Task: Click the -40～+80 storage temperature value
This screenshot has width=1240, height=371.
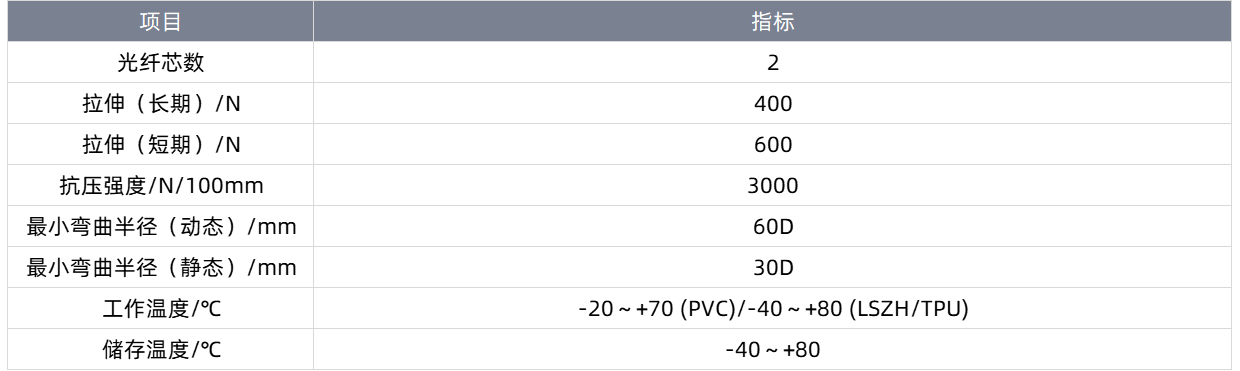Action: pos(773,350)
